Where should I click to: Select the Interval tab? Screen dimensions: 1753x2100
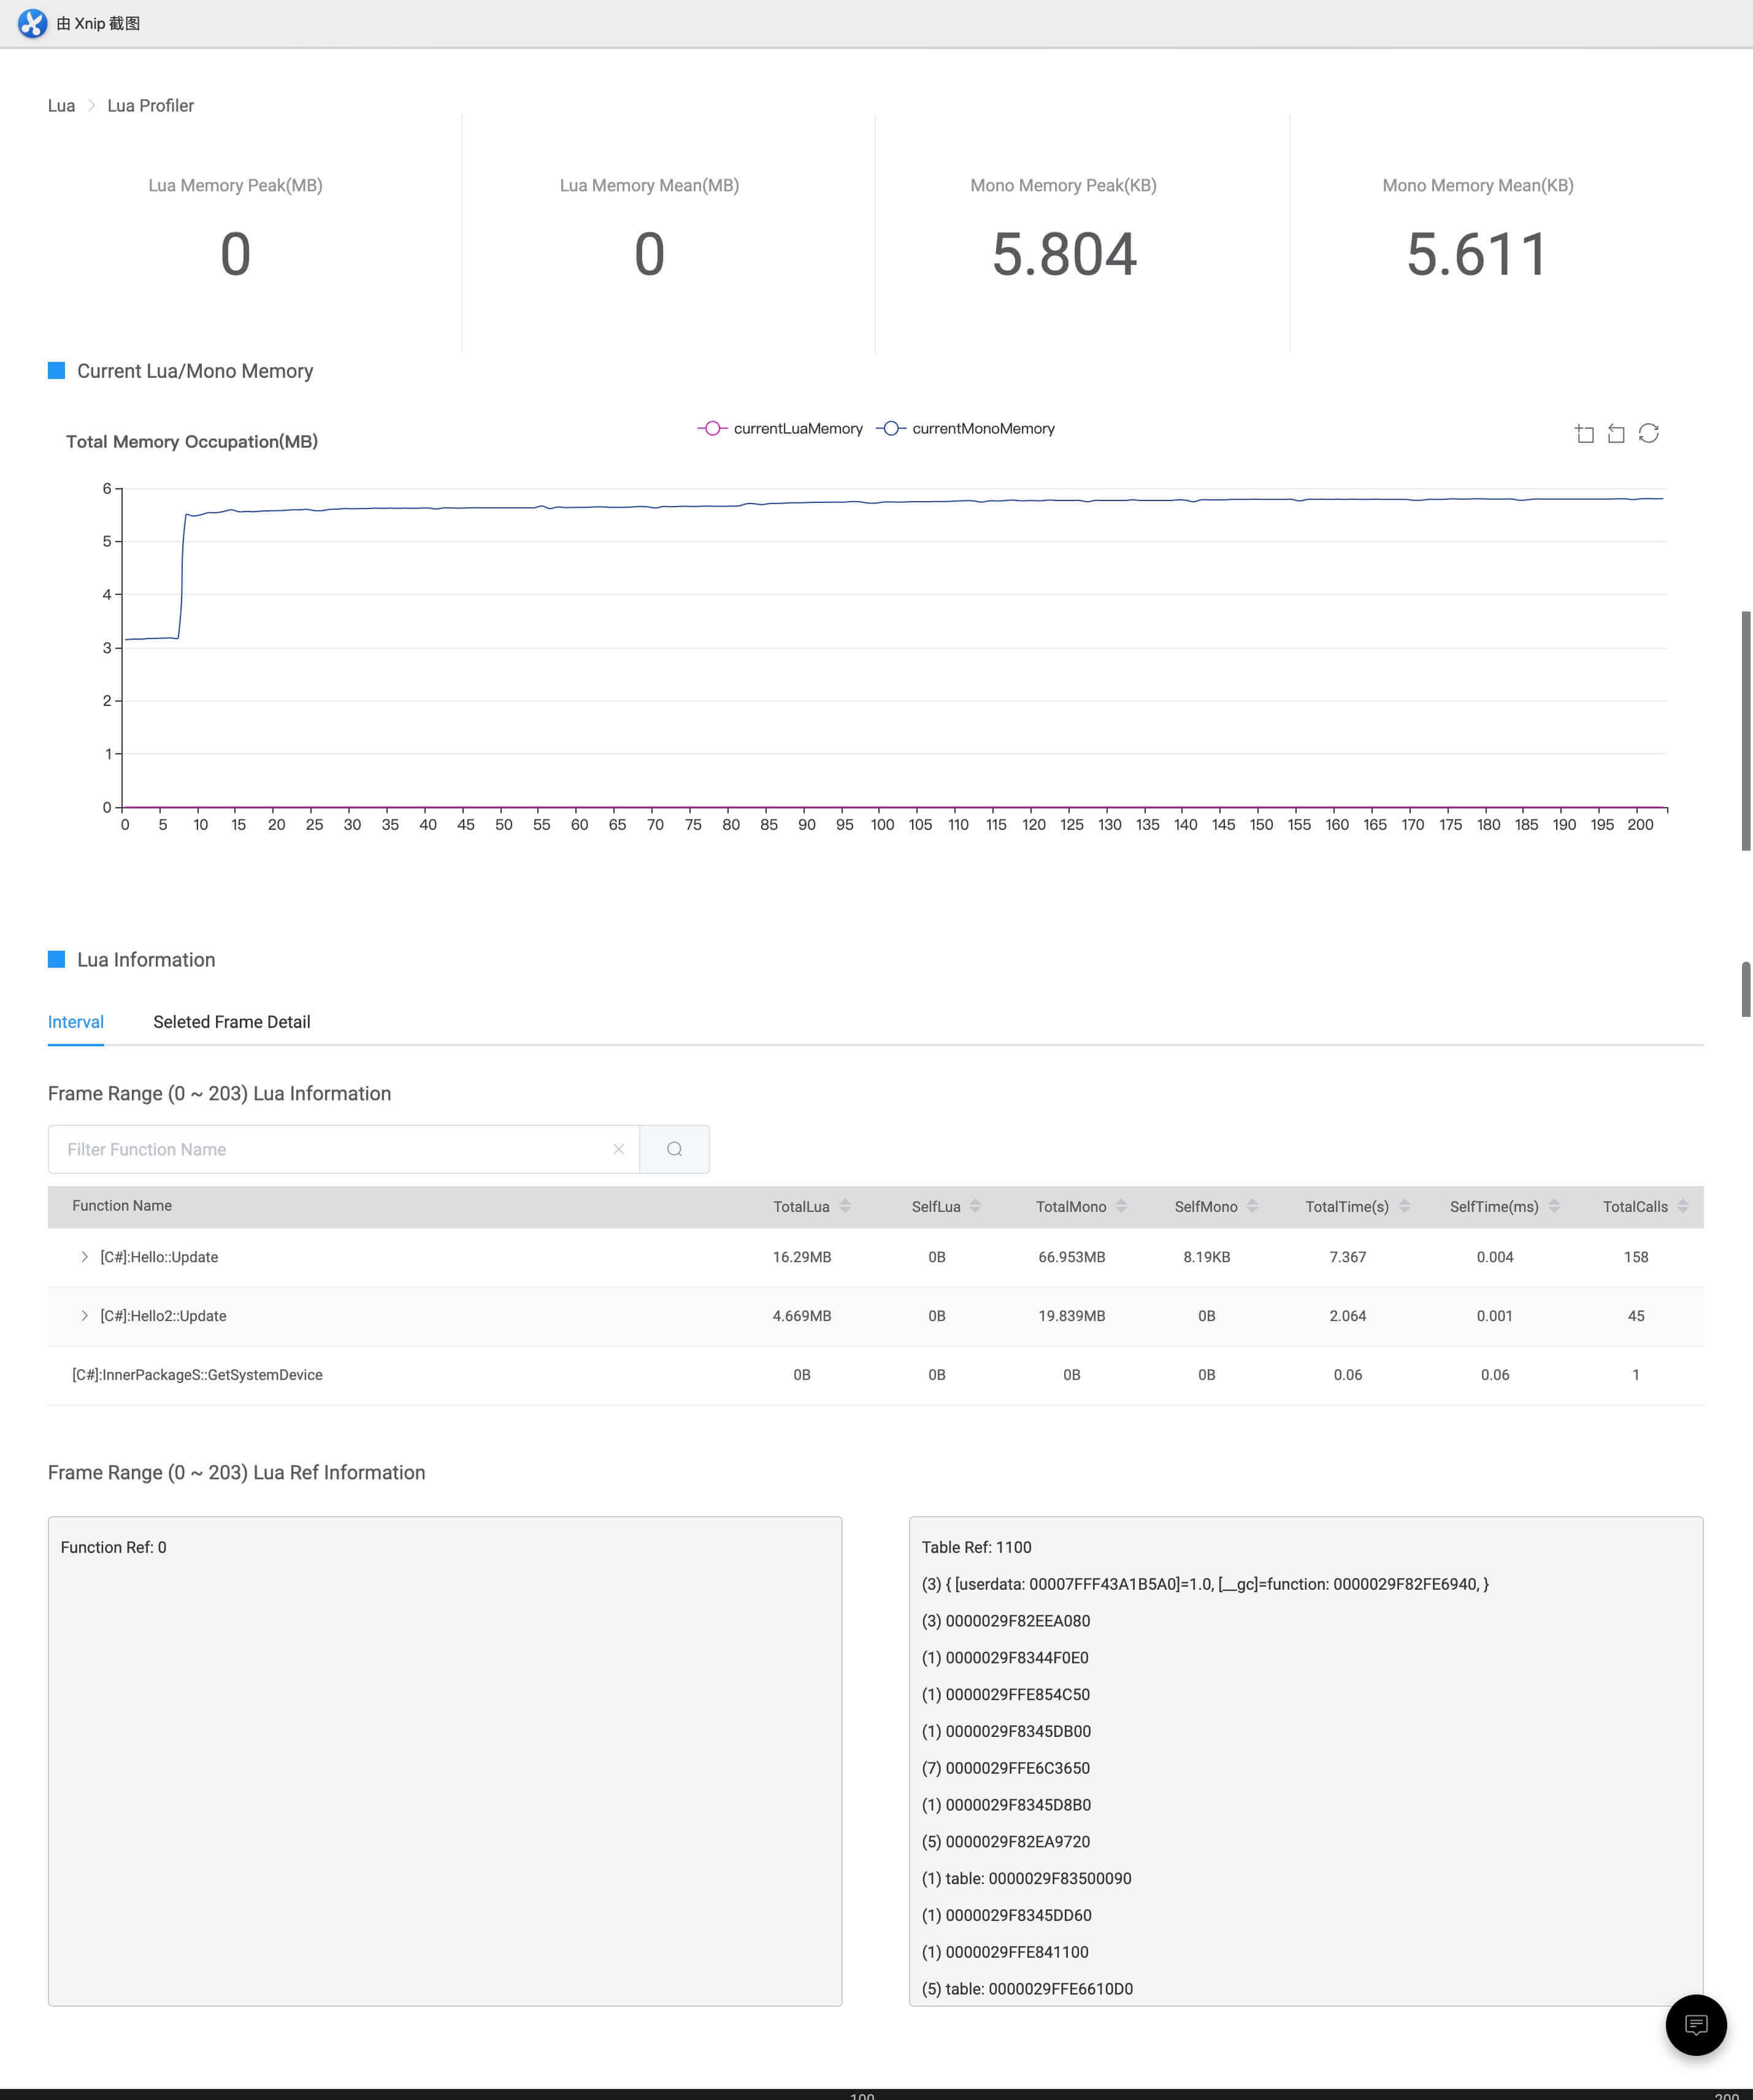pyautogui.click(x=76, y=1022)
